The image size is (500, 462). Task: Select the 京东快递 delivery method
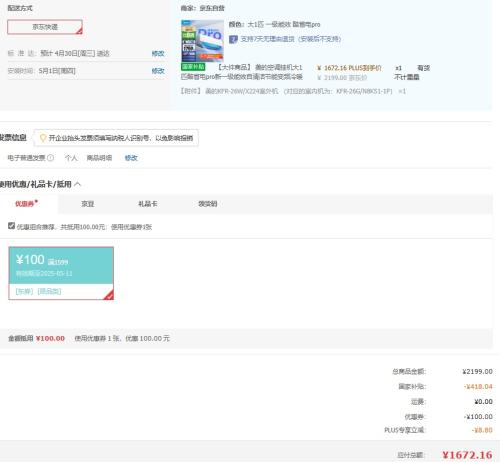[x=45, y=27]
